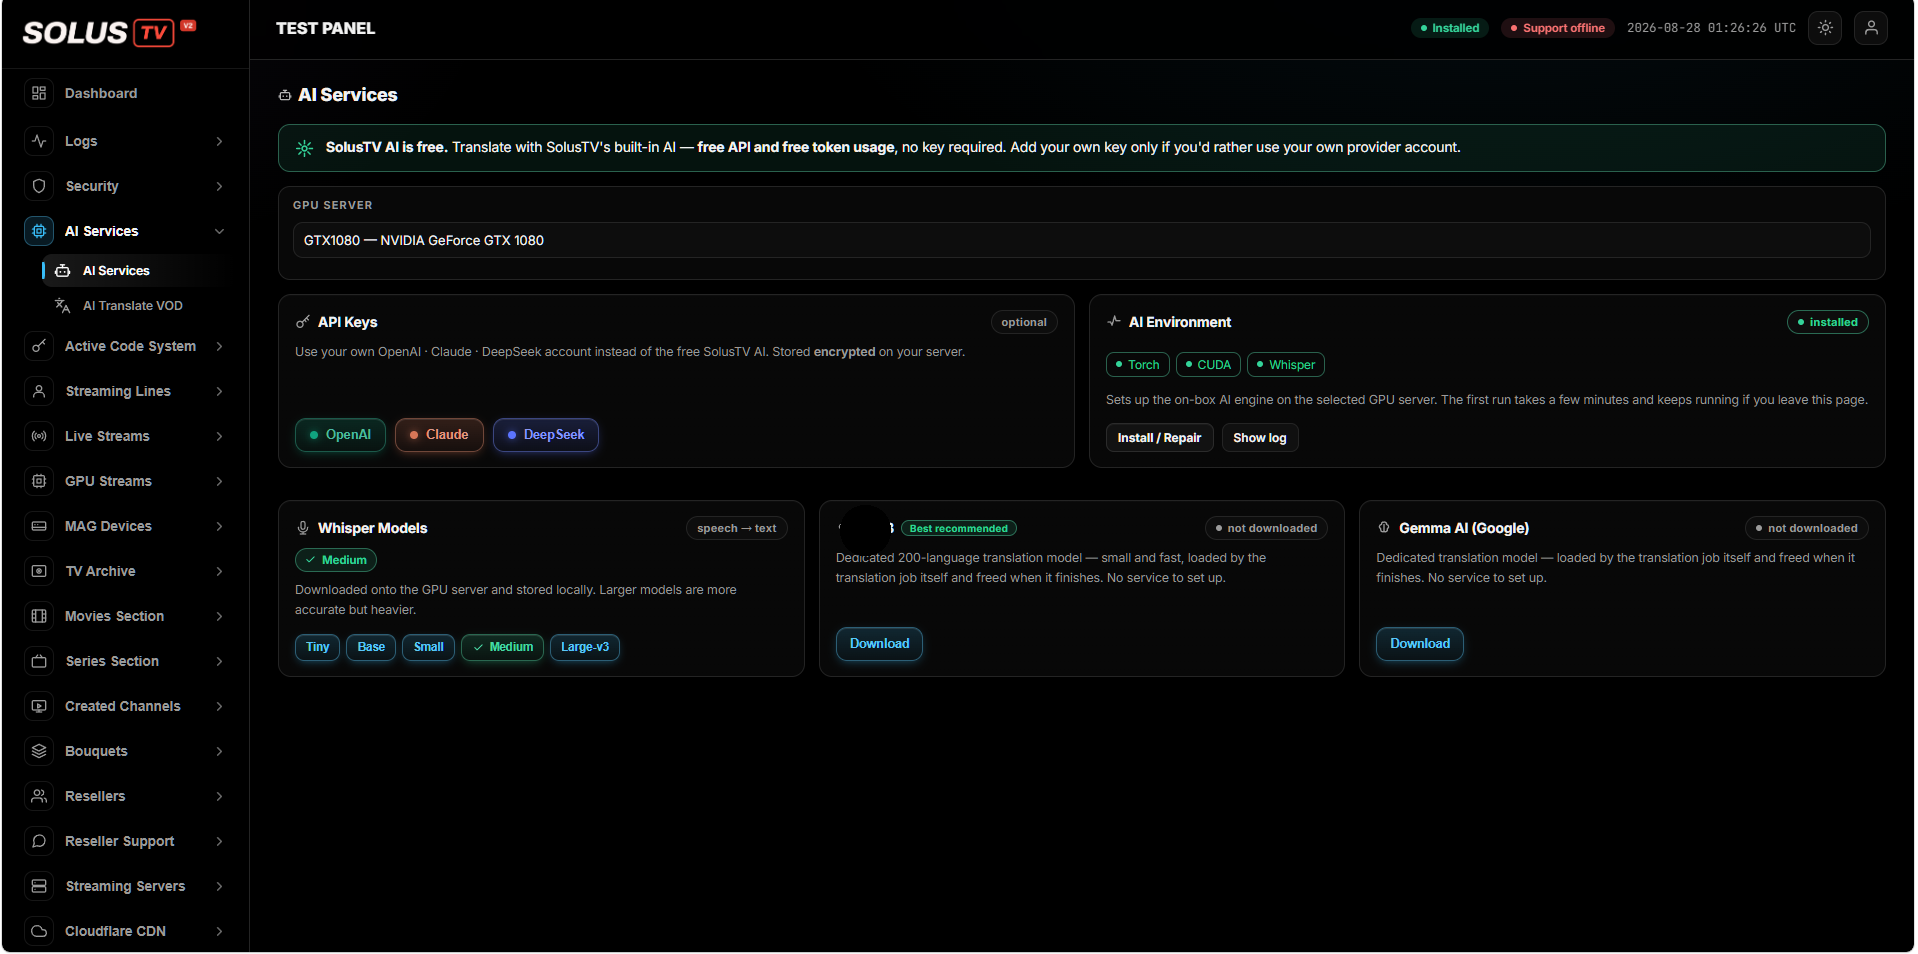Open the Dashboard menu item
The width and height of the screenshot is (1918, 954).
(x=125, y=93)
